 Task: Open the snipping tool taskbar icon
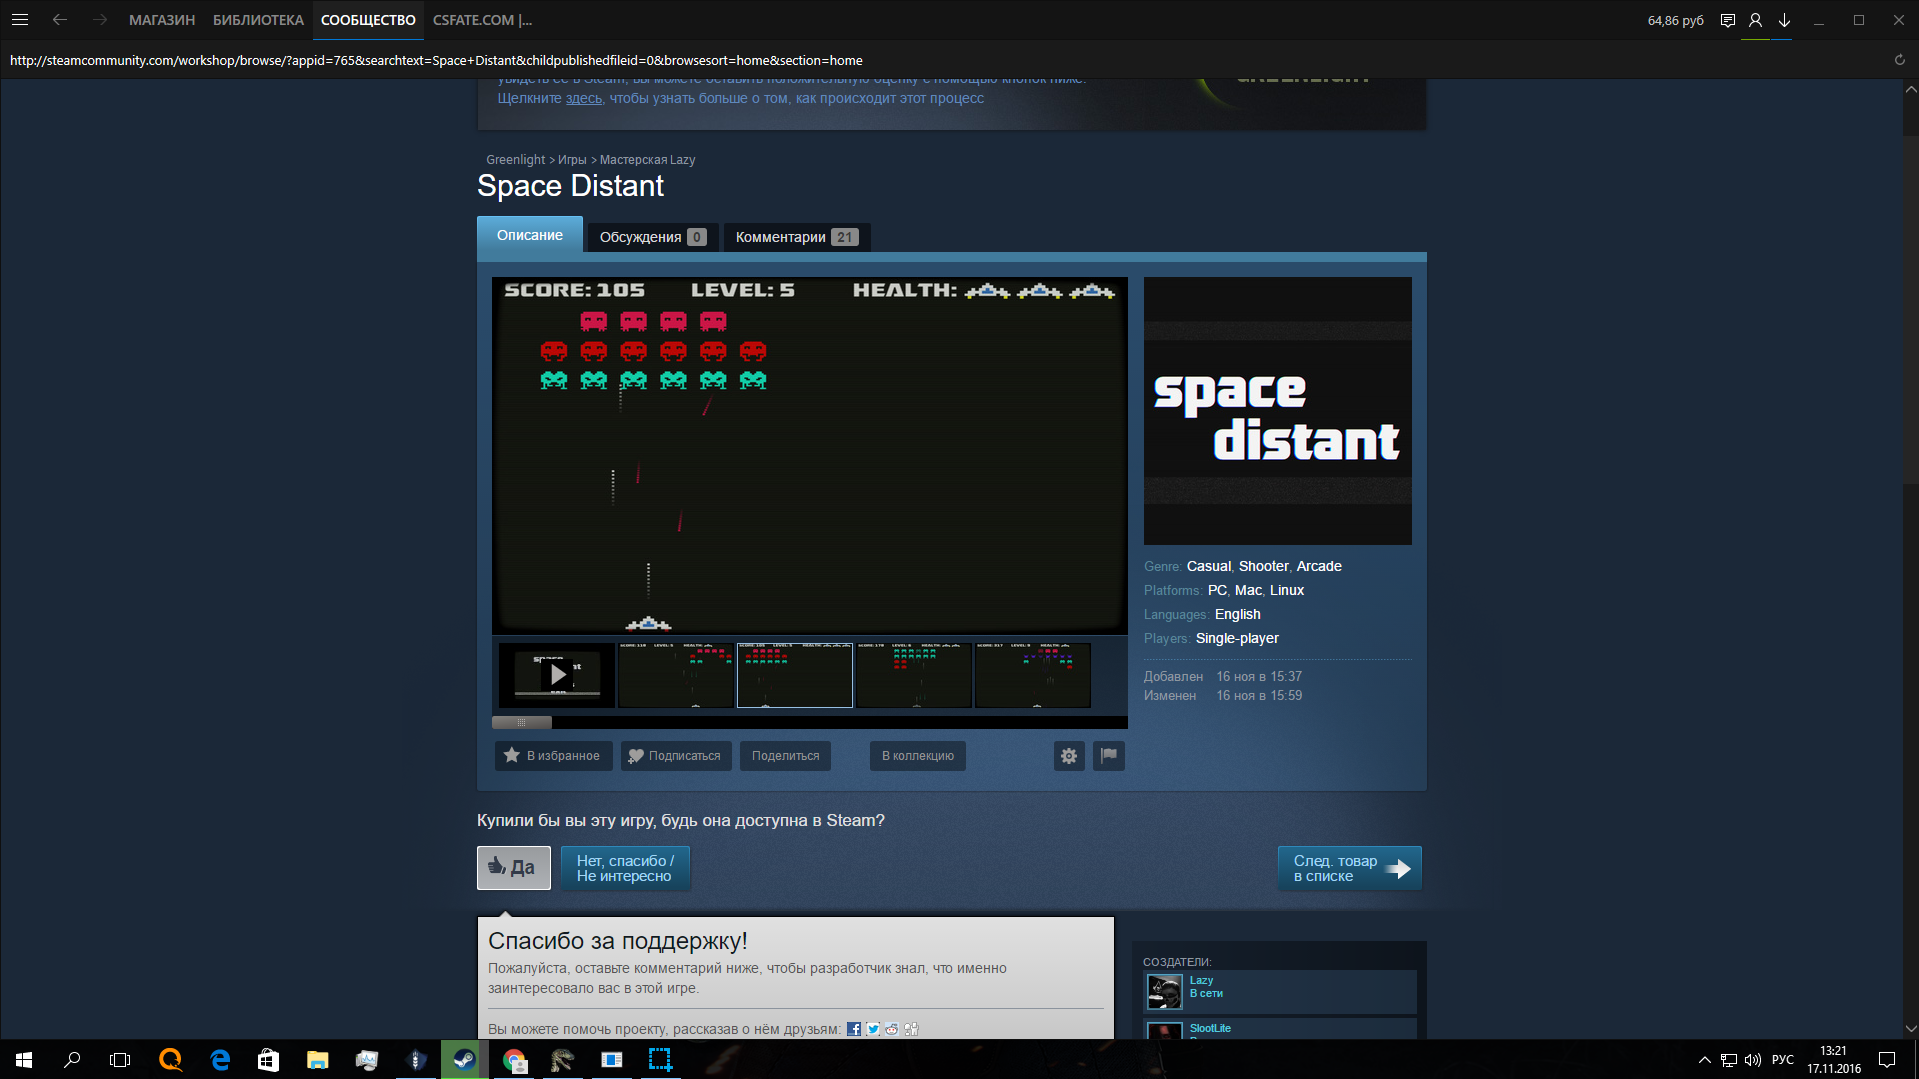point(660,1060)
